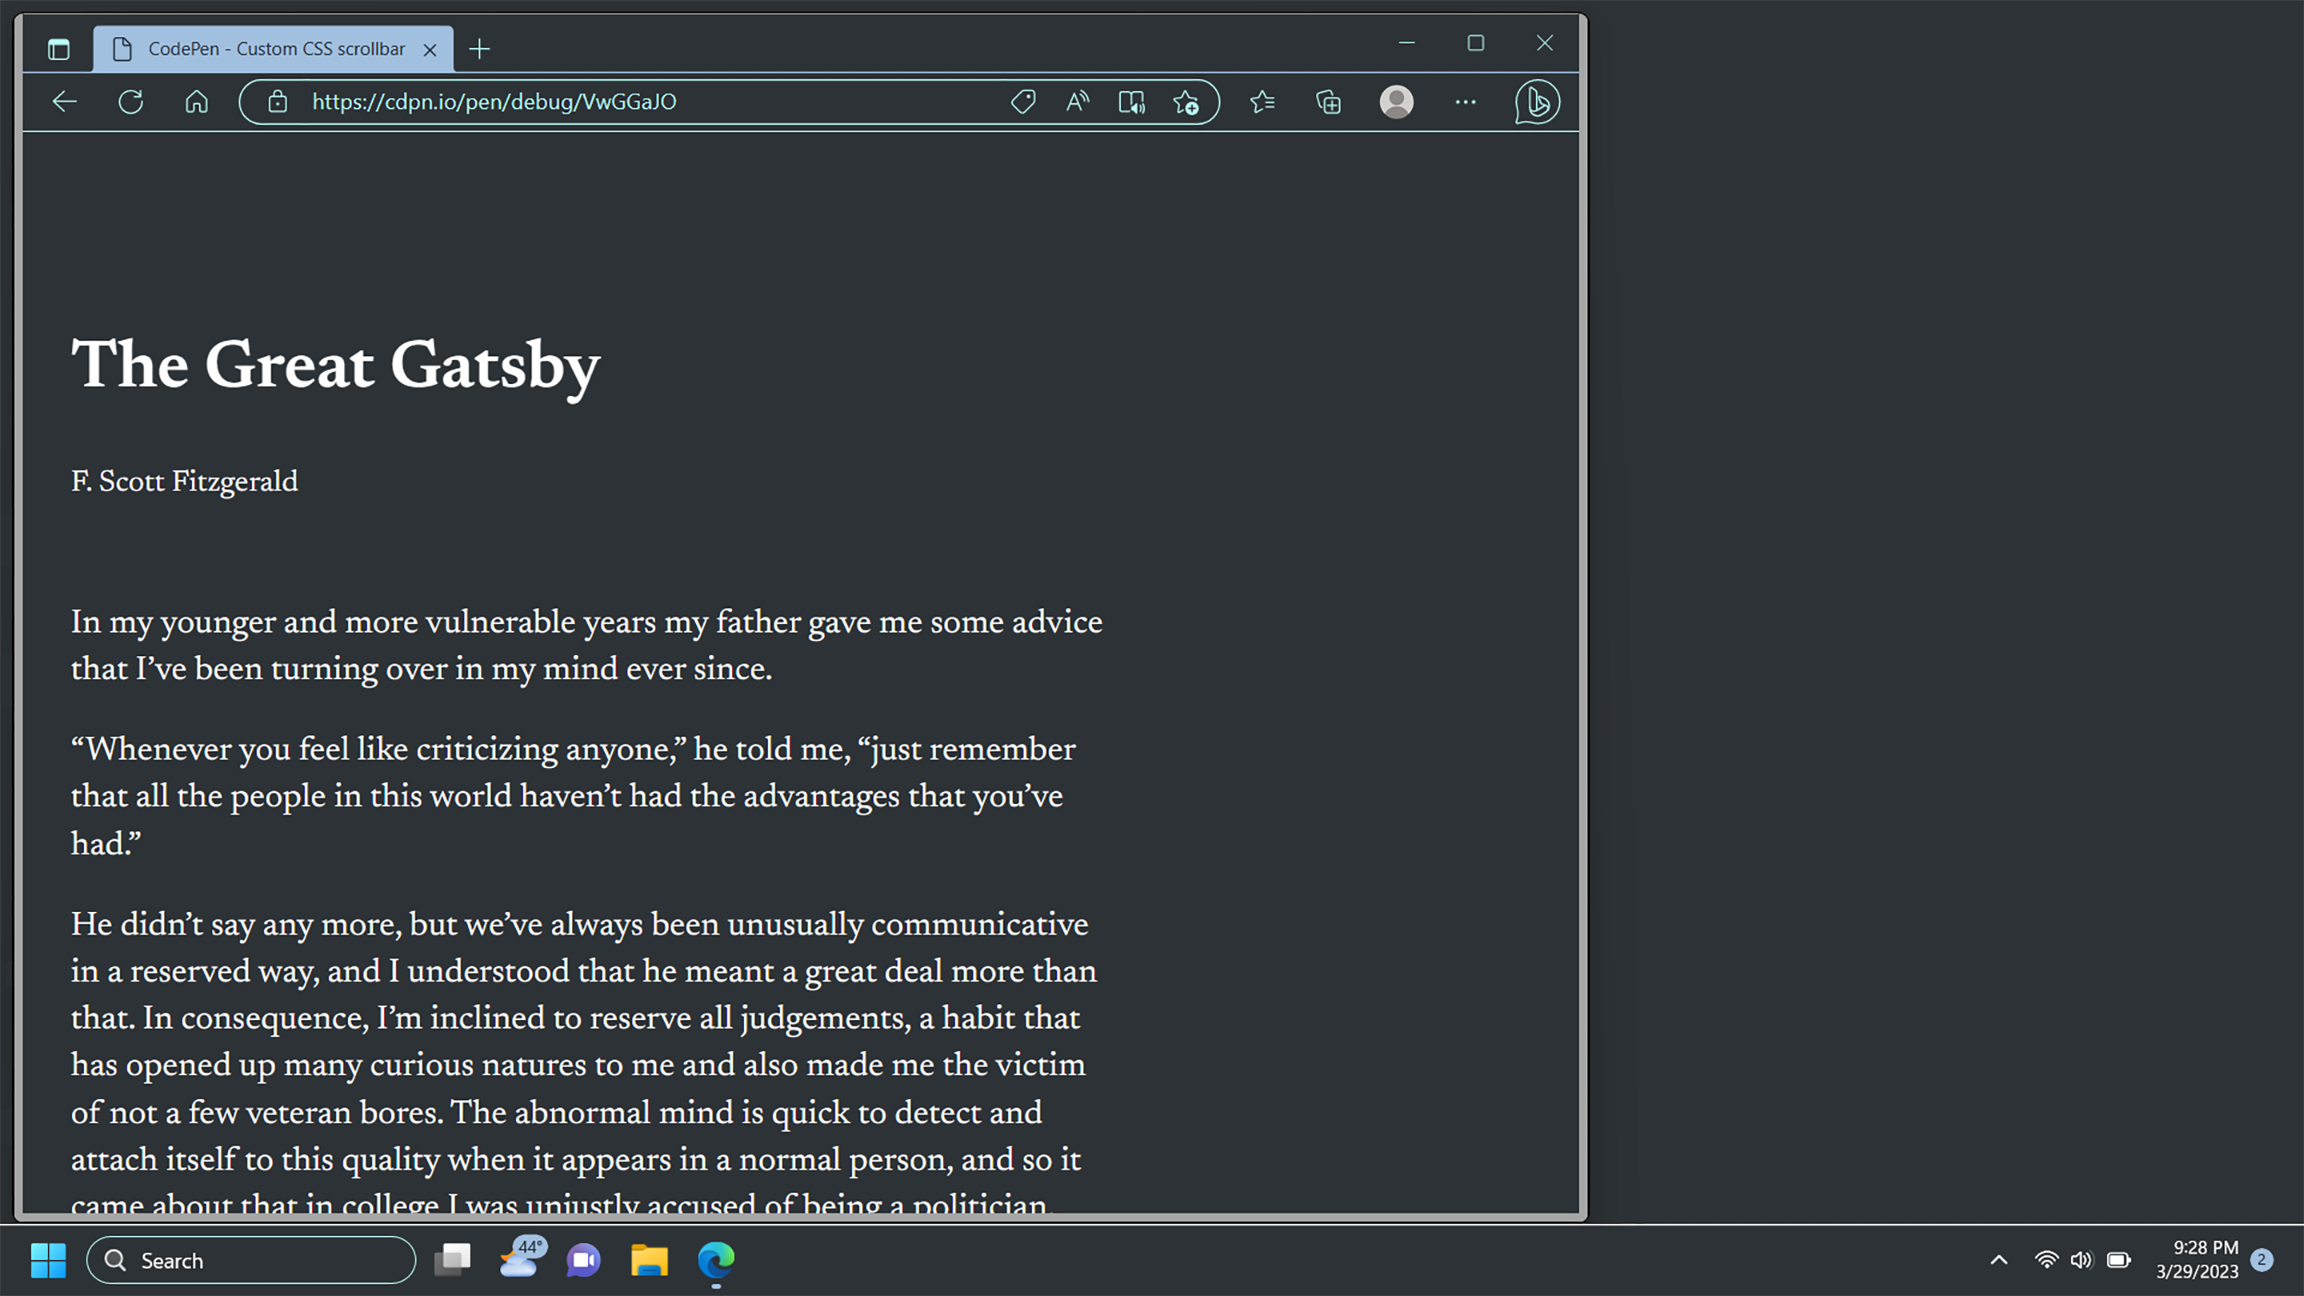
Task: Enter Immersive Reader mode
Action: (x=1132, y=102)
